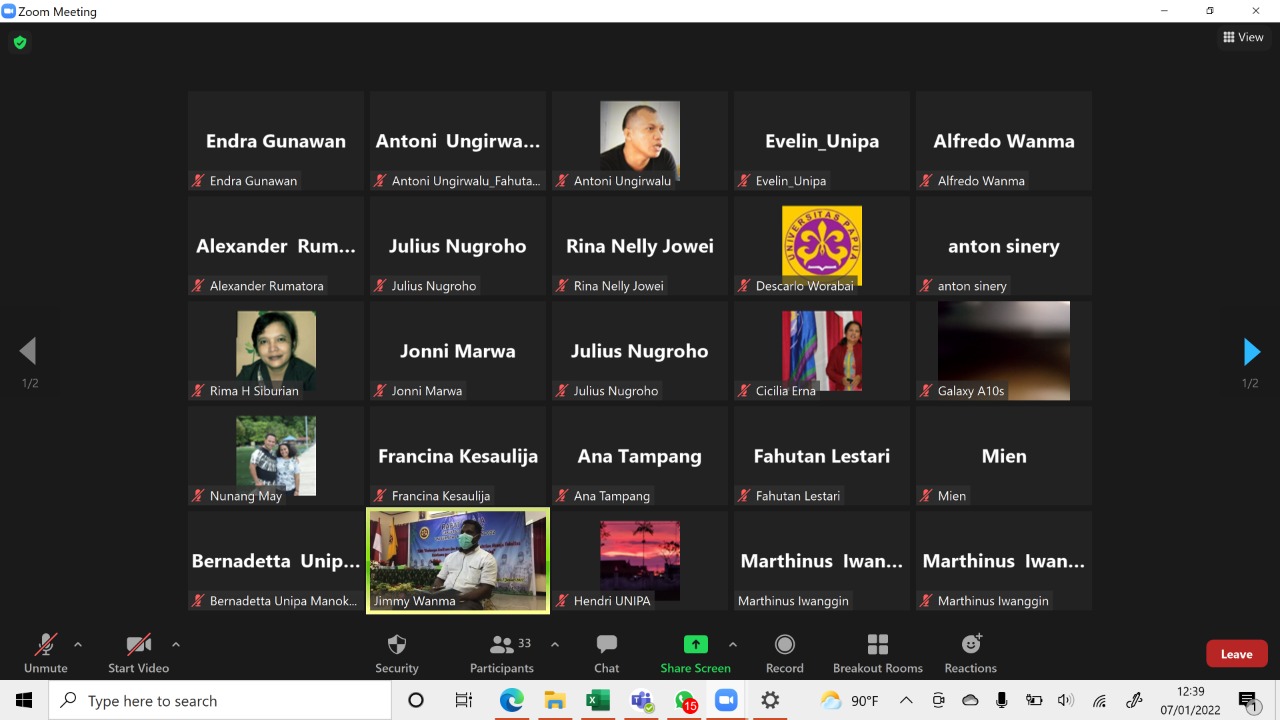Unmute the microphone
Image resolution: width=1280 pixels, height=720 pixels.
(46, 652)
